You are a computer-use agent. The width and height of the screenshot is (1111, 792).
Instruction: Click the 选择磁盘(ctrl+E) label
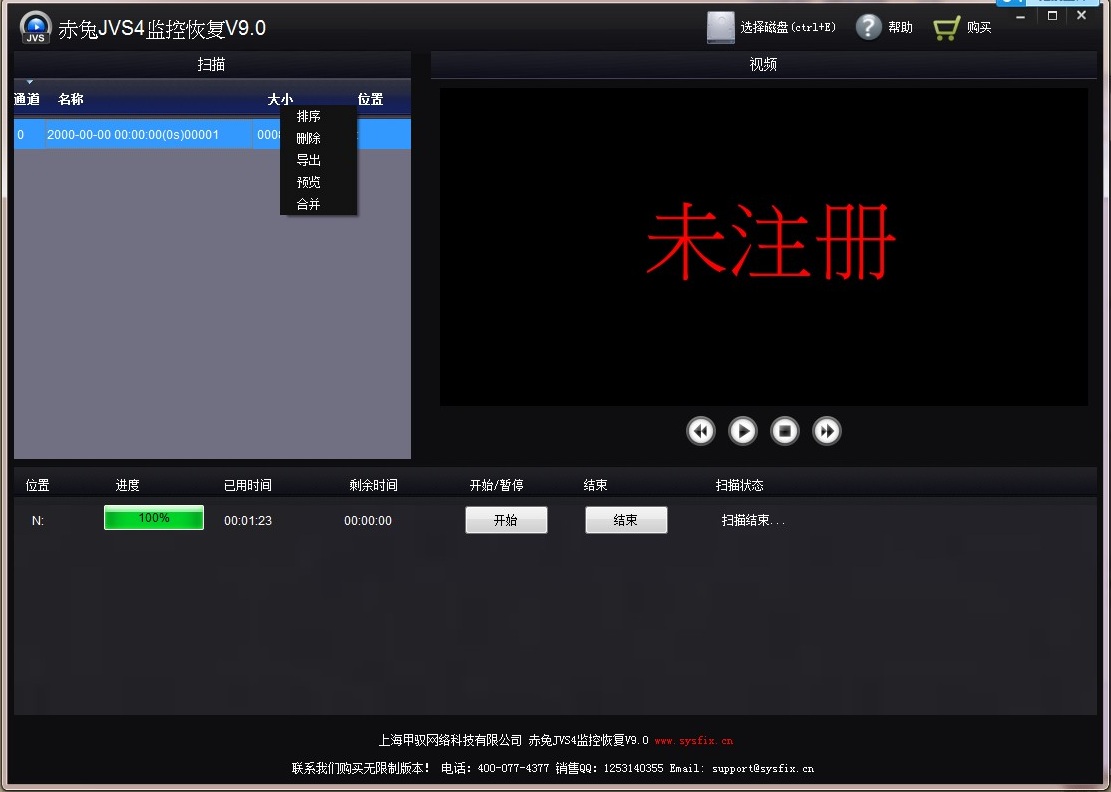788,28
